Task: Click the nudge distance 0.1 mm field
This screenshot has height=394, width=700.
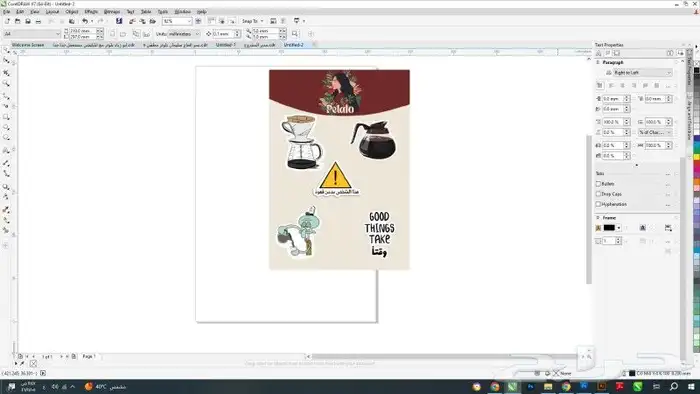Action: click(222, 34)
